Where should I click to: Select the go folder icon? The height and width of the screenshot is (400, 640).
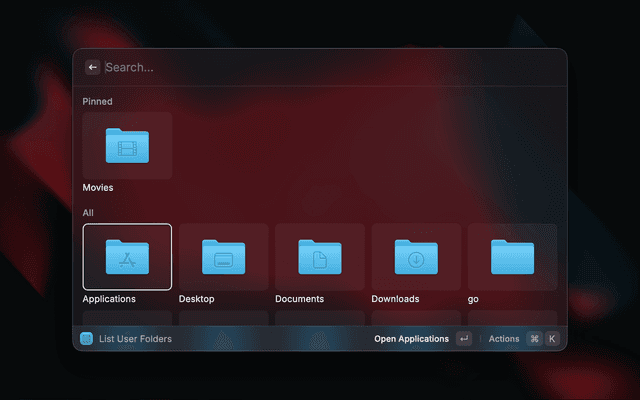(x=513, y=257)
